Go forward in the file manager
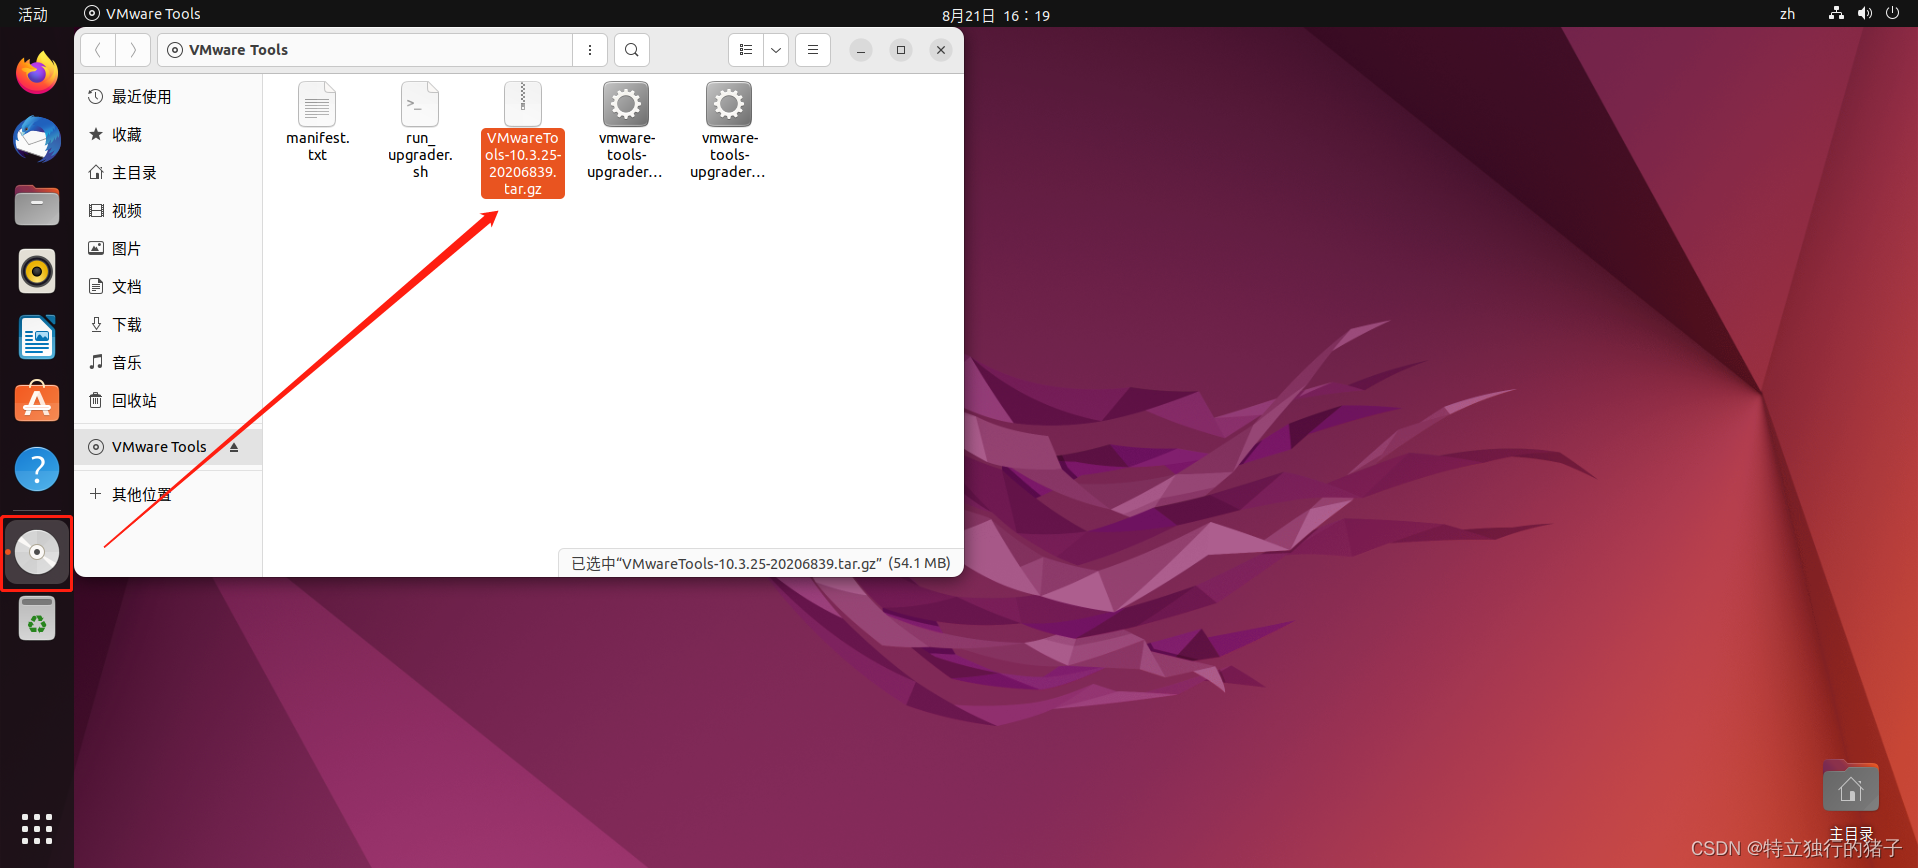 [x=133, y=50]
